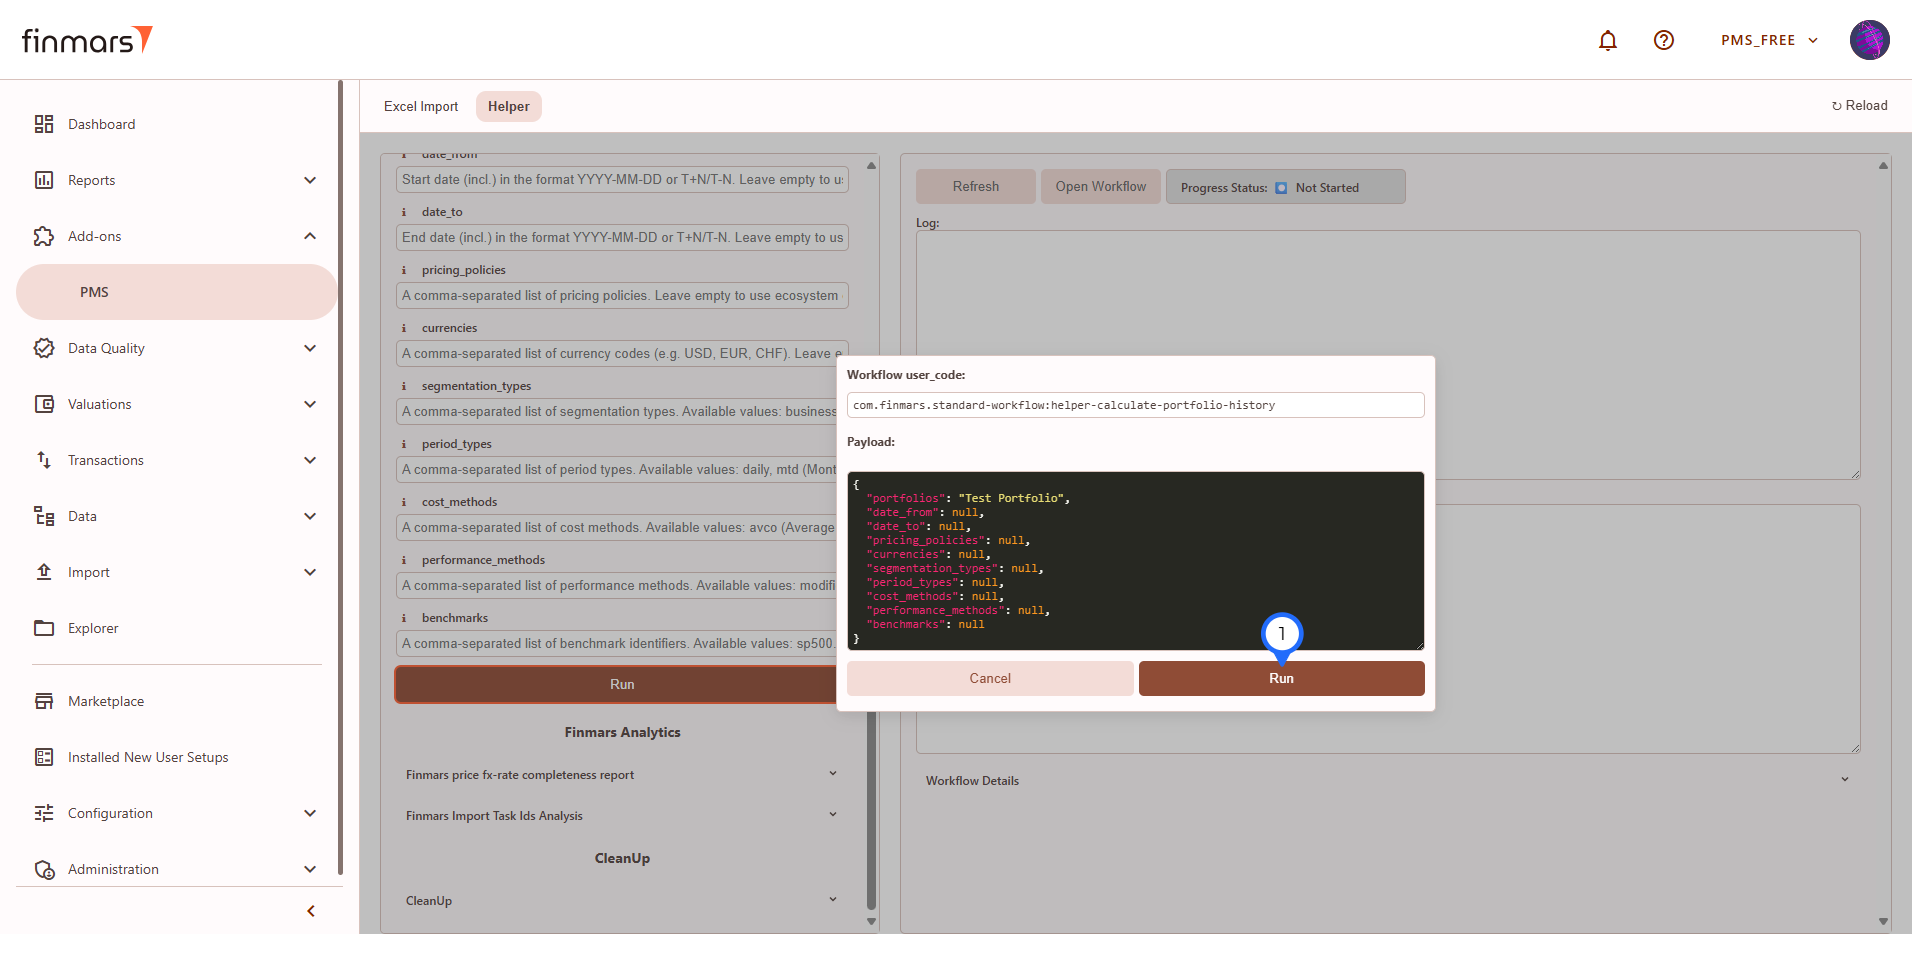Viewport: 1912px width, 954px height.
Task: Switch to the Excel Import tab
Action: tap(421, 106)
